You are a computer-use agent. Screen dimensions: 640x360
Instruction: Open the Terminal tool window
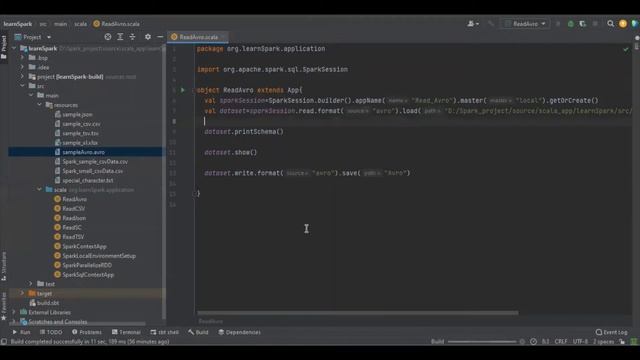click(126, 332)
